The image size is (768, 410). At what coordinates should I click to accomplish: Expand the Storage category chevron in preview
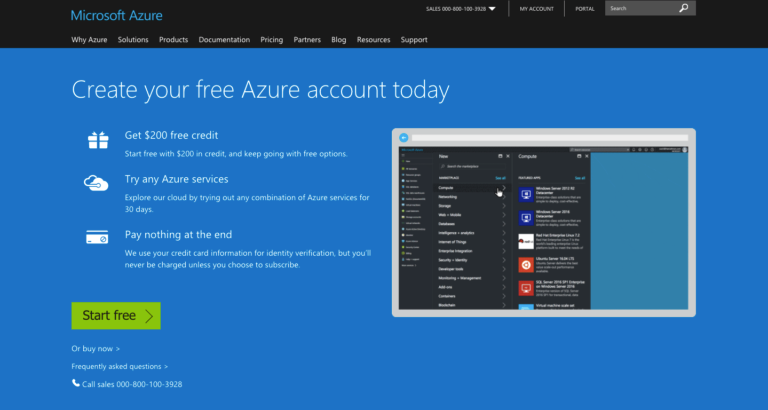(x=504, y=206)
